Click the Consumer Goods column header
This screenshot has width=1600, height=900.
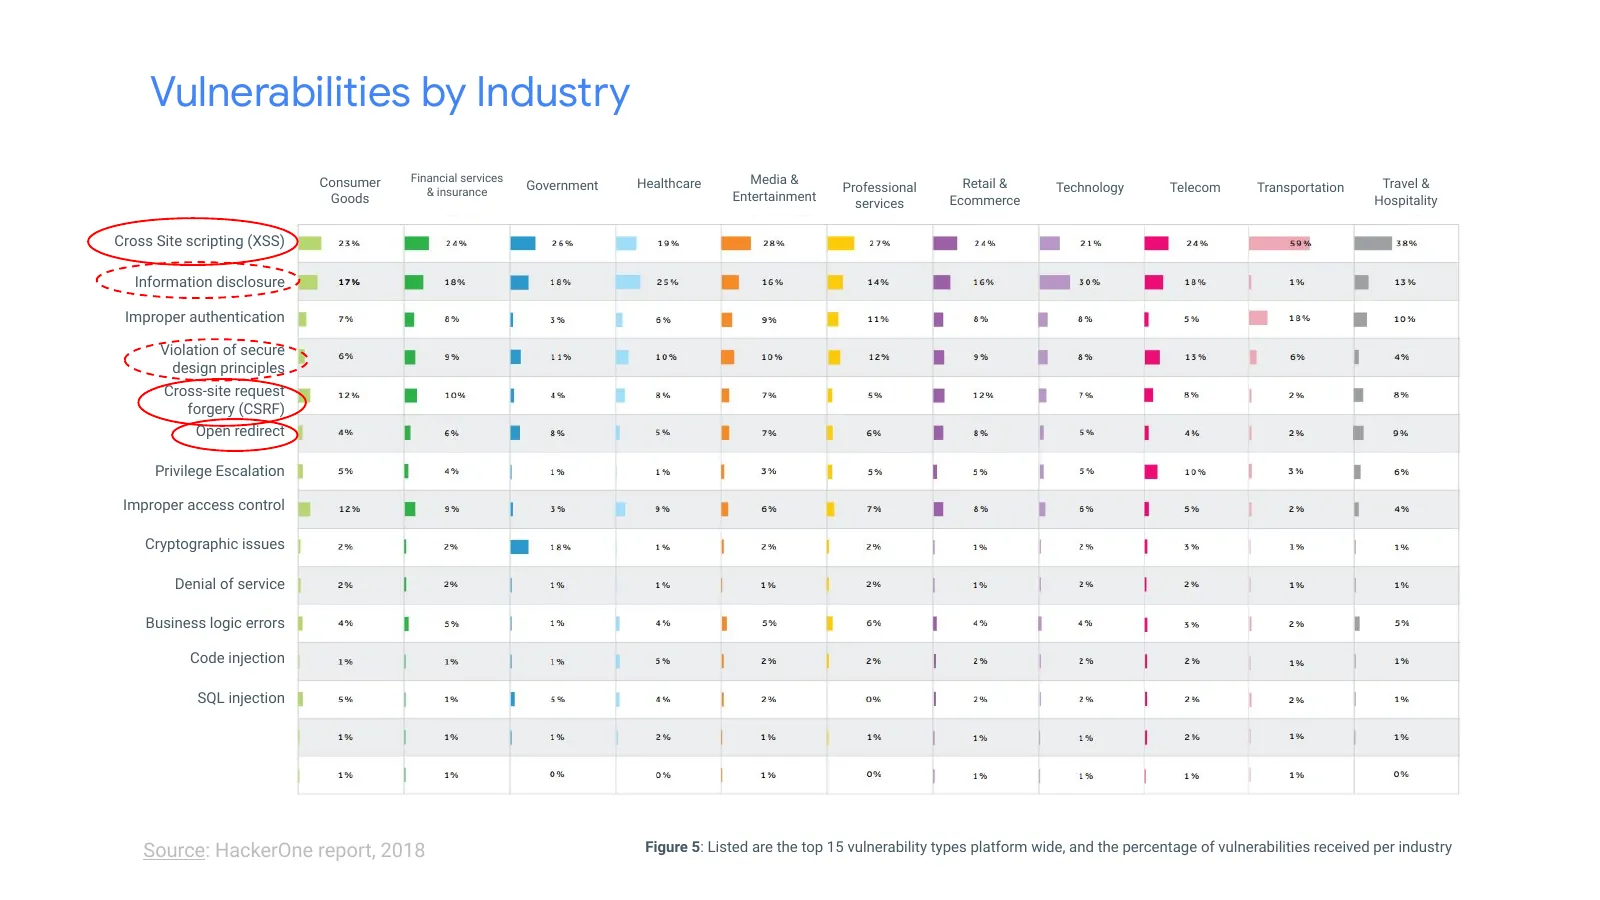click(x=350, y=190)
